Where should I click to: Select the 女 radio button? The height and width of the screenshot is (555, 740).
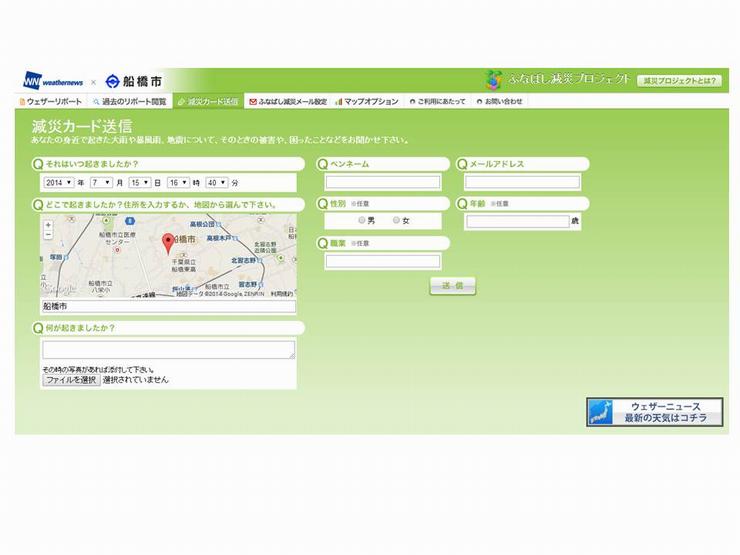coord(396,220)
